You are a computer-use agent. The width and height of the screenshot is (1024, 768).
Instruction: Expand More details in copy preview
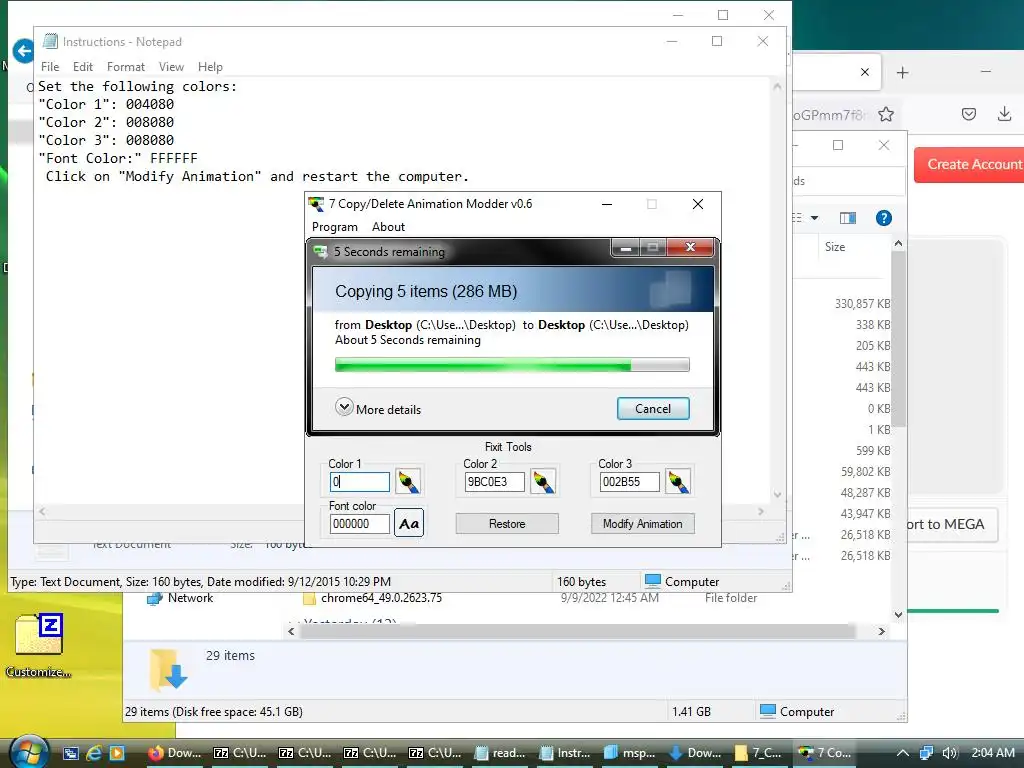[x=378, y=409]
